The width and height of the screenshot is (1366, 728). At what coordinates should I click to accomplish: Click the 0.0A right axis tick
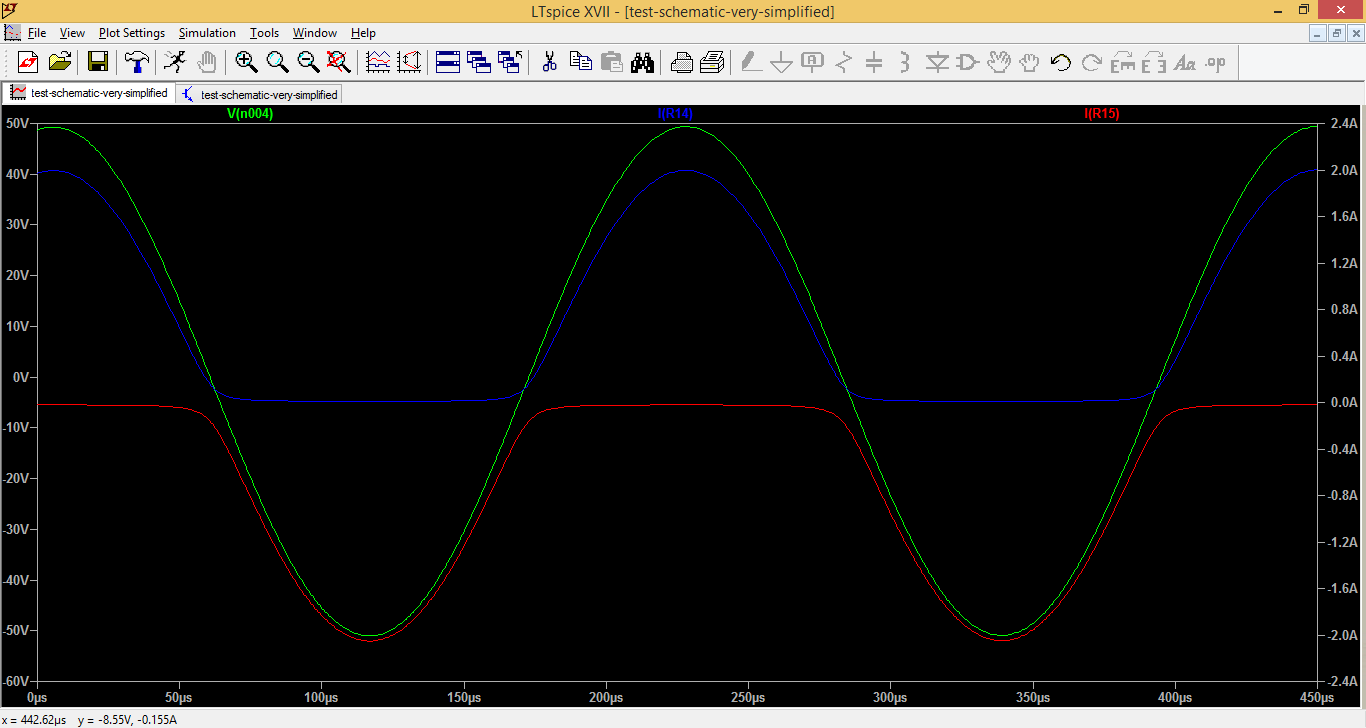click(1344, 402)
